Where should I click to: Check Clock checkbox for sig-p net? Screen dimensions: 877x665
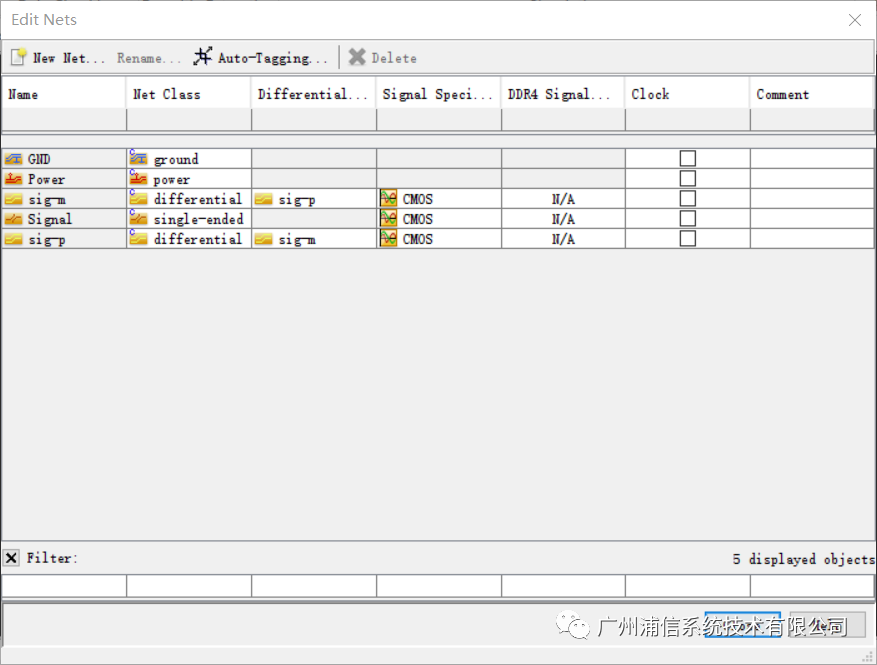[x=688, y=238]
